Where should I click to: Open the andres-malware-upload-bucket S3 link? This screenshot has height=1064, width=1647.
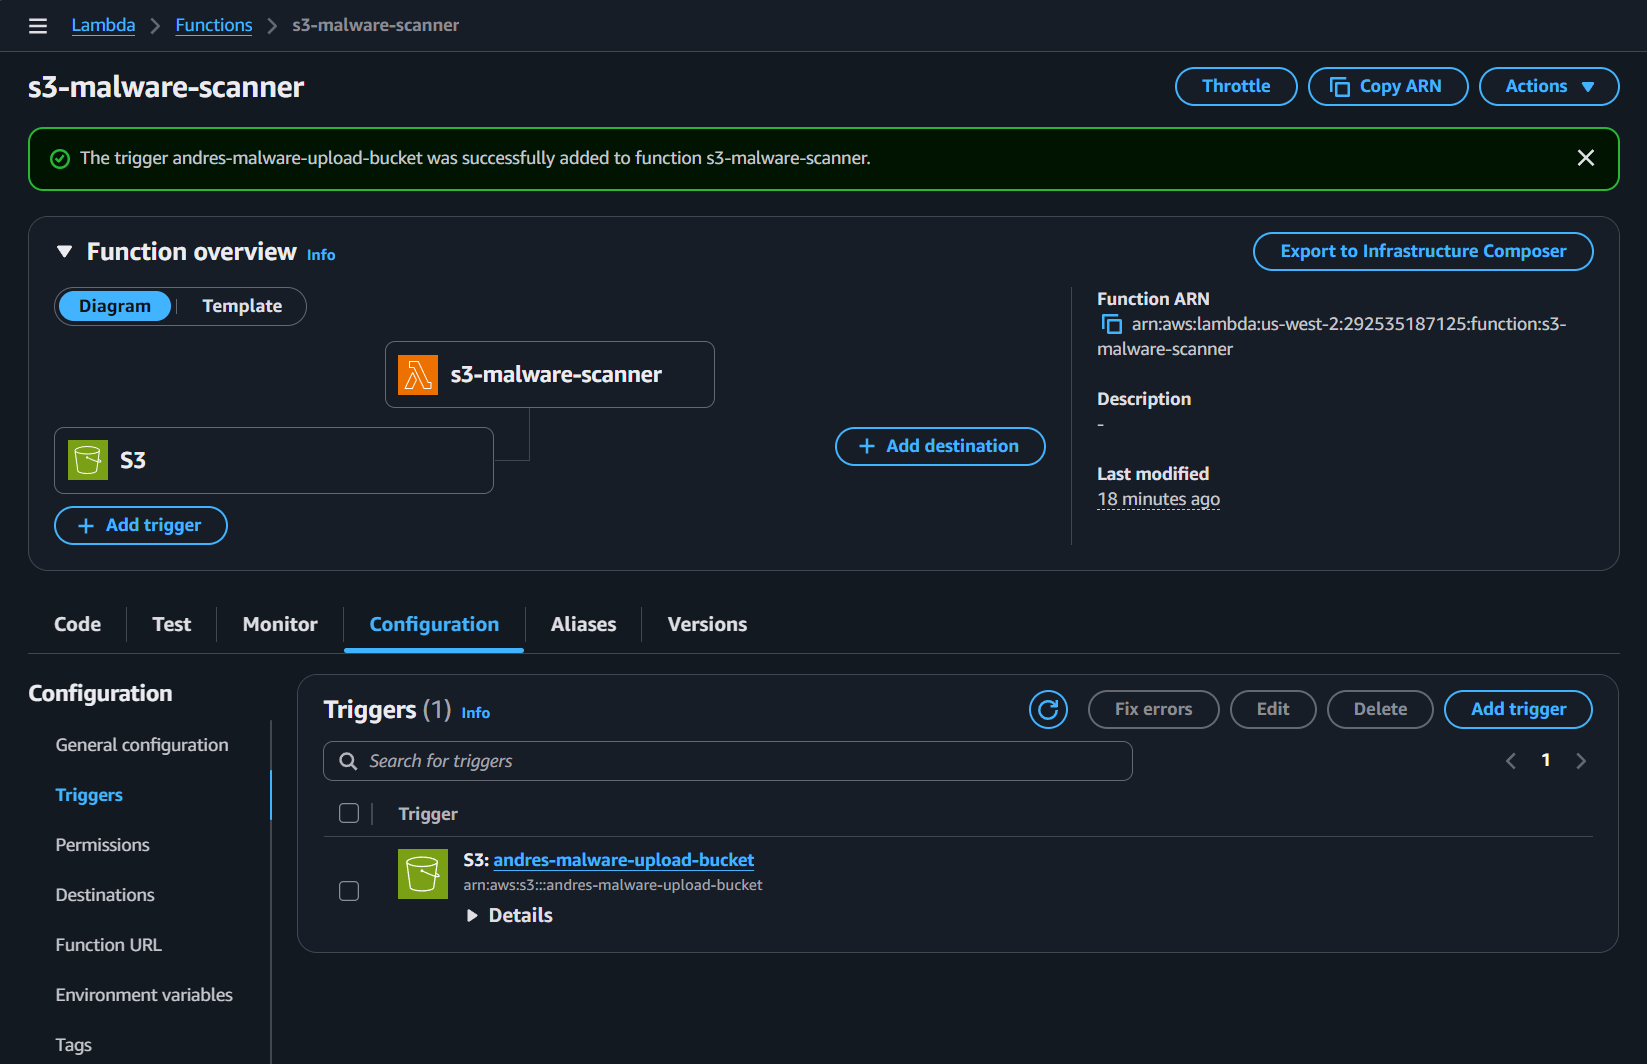tap(624, 860)
